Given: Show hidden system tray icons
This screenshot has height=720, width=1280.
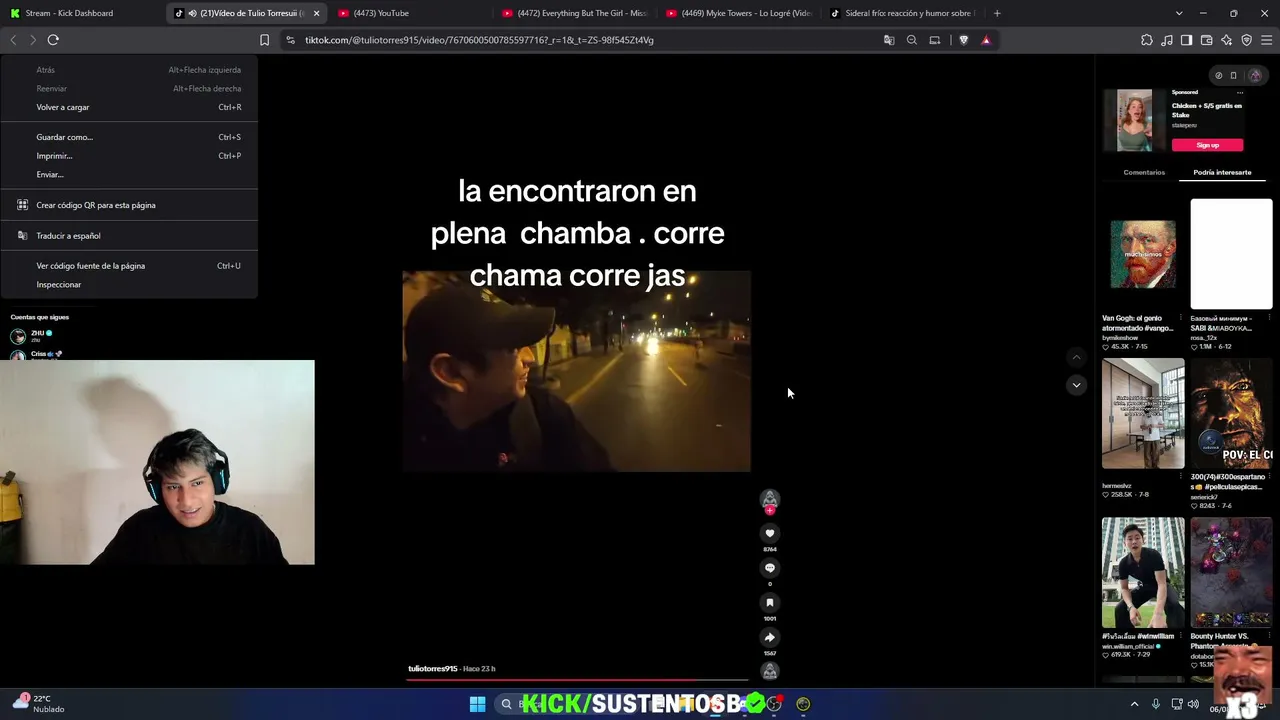Looking at the screenshot, I should (x=1134, y=704).
